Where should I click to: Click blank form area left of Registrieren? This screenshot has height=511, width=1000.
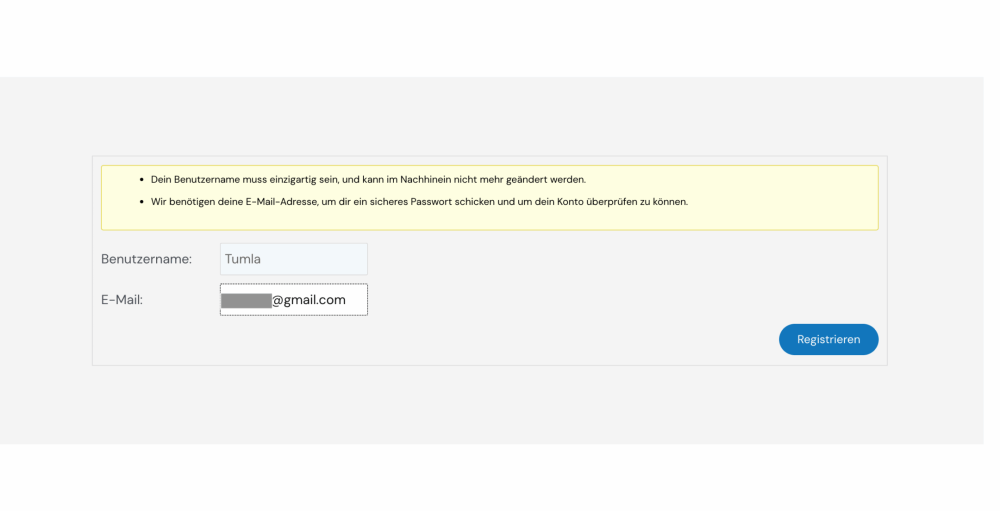[500, 340]
